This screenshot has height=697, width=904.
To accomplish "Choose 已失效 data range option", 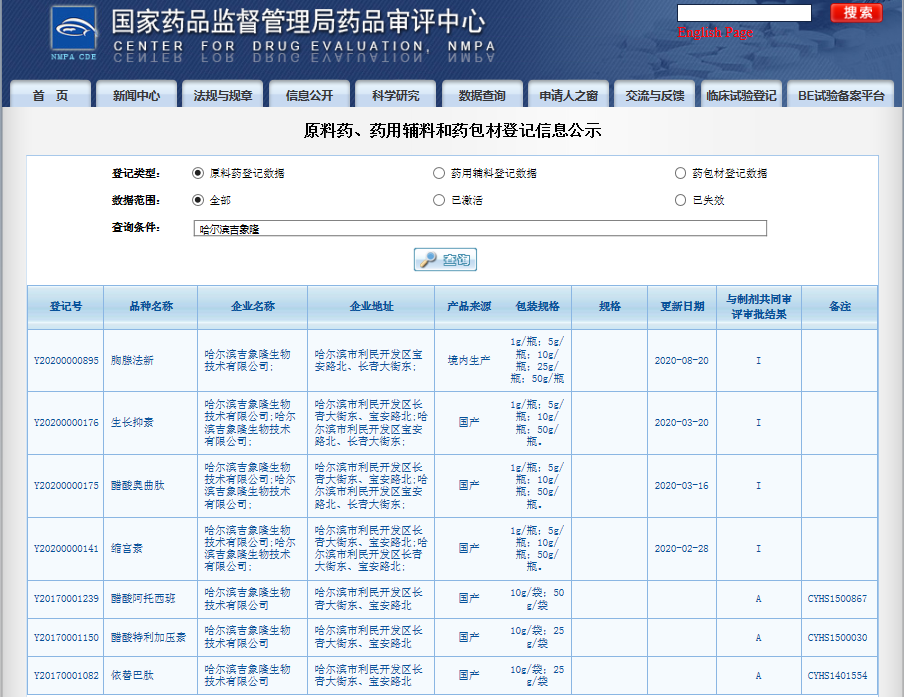I will click(x=681, y=200).
